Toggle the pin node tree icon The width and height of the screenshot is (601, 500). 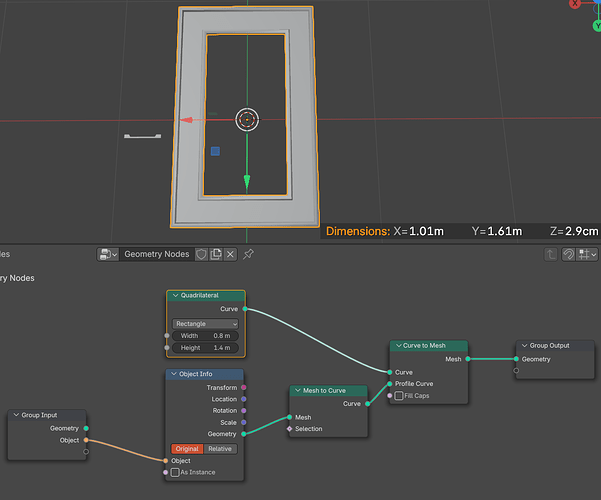[248, 254]
